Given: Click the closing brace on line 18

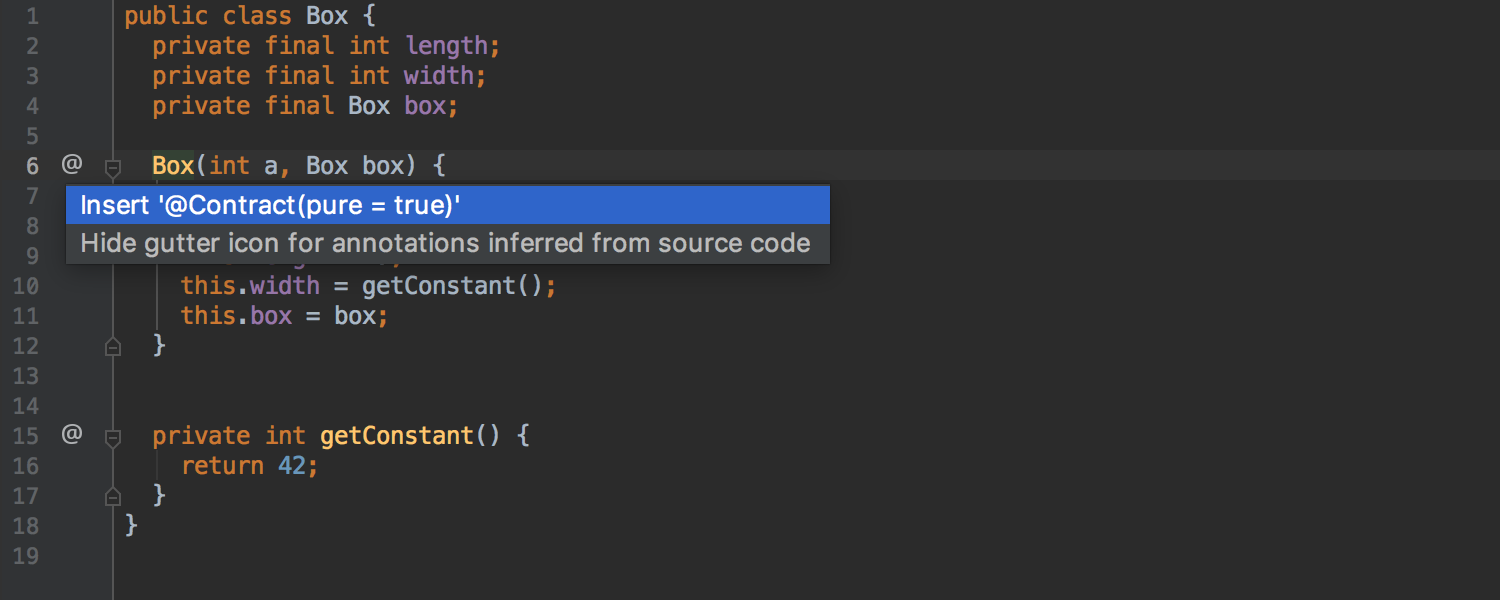Looking at the screenshot, I should click(x=131, y=525).
